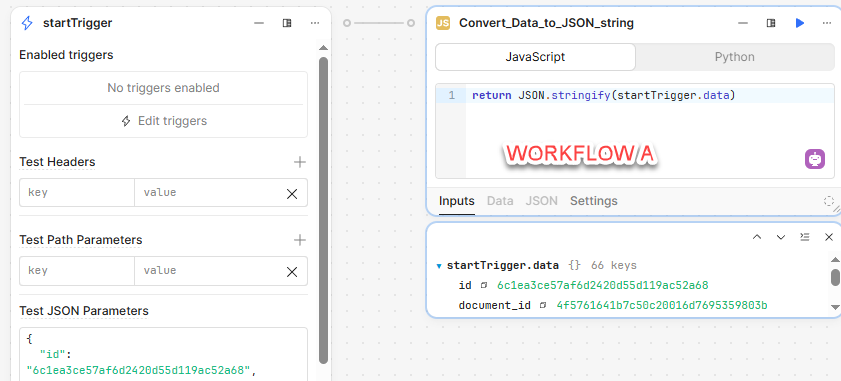Click the startTrigger panel vertical scrollbar
The image size is (841, 381).
pos(323,210)
